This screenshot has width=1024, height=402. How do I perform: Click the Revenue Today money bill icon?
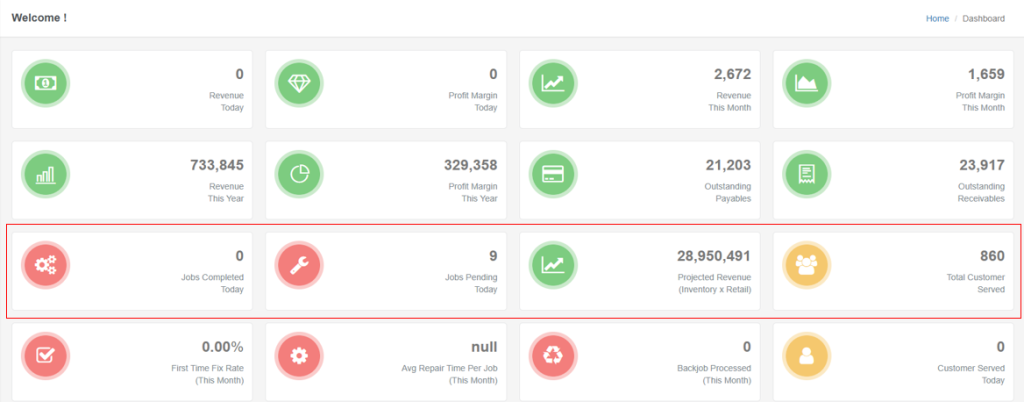(x=46, y=84)
